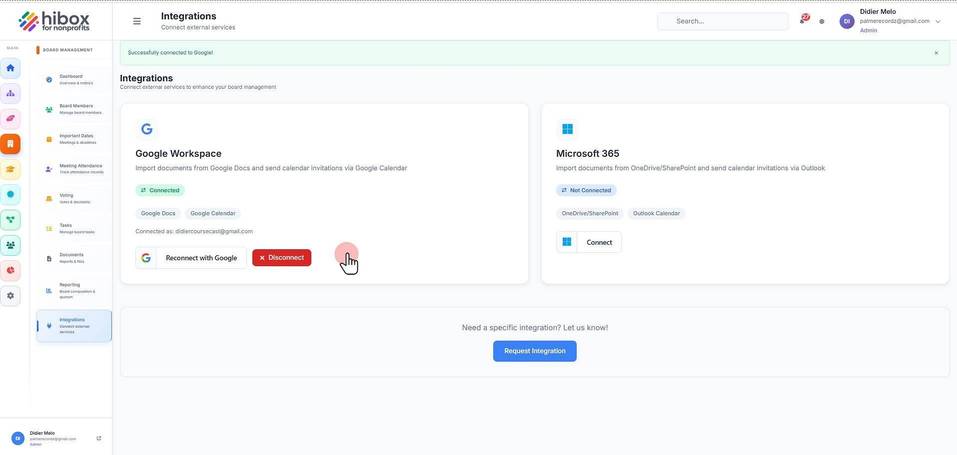The height and width of the screenshot is (455, 957).
Task: Click the Not Connected status badge
Action: 586,191
